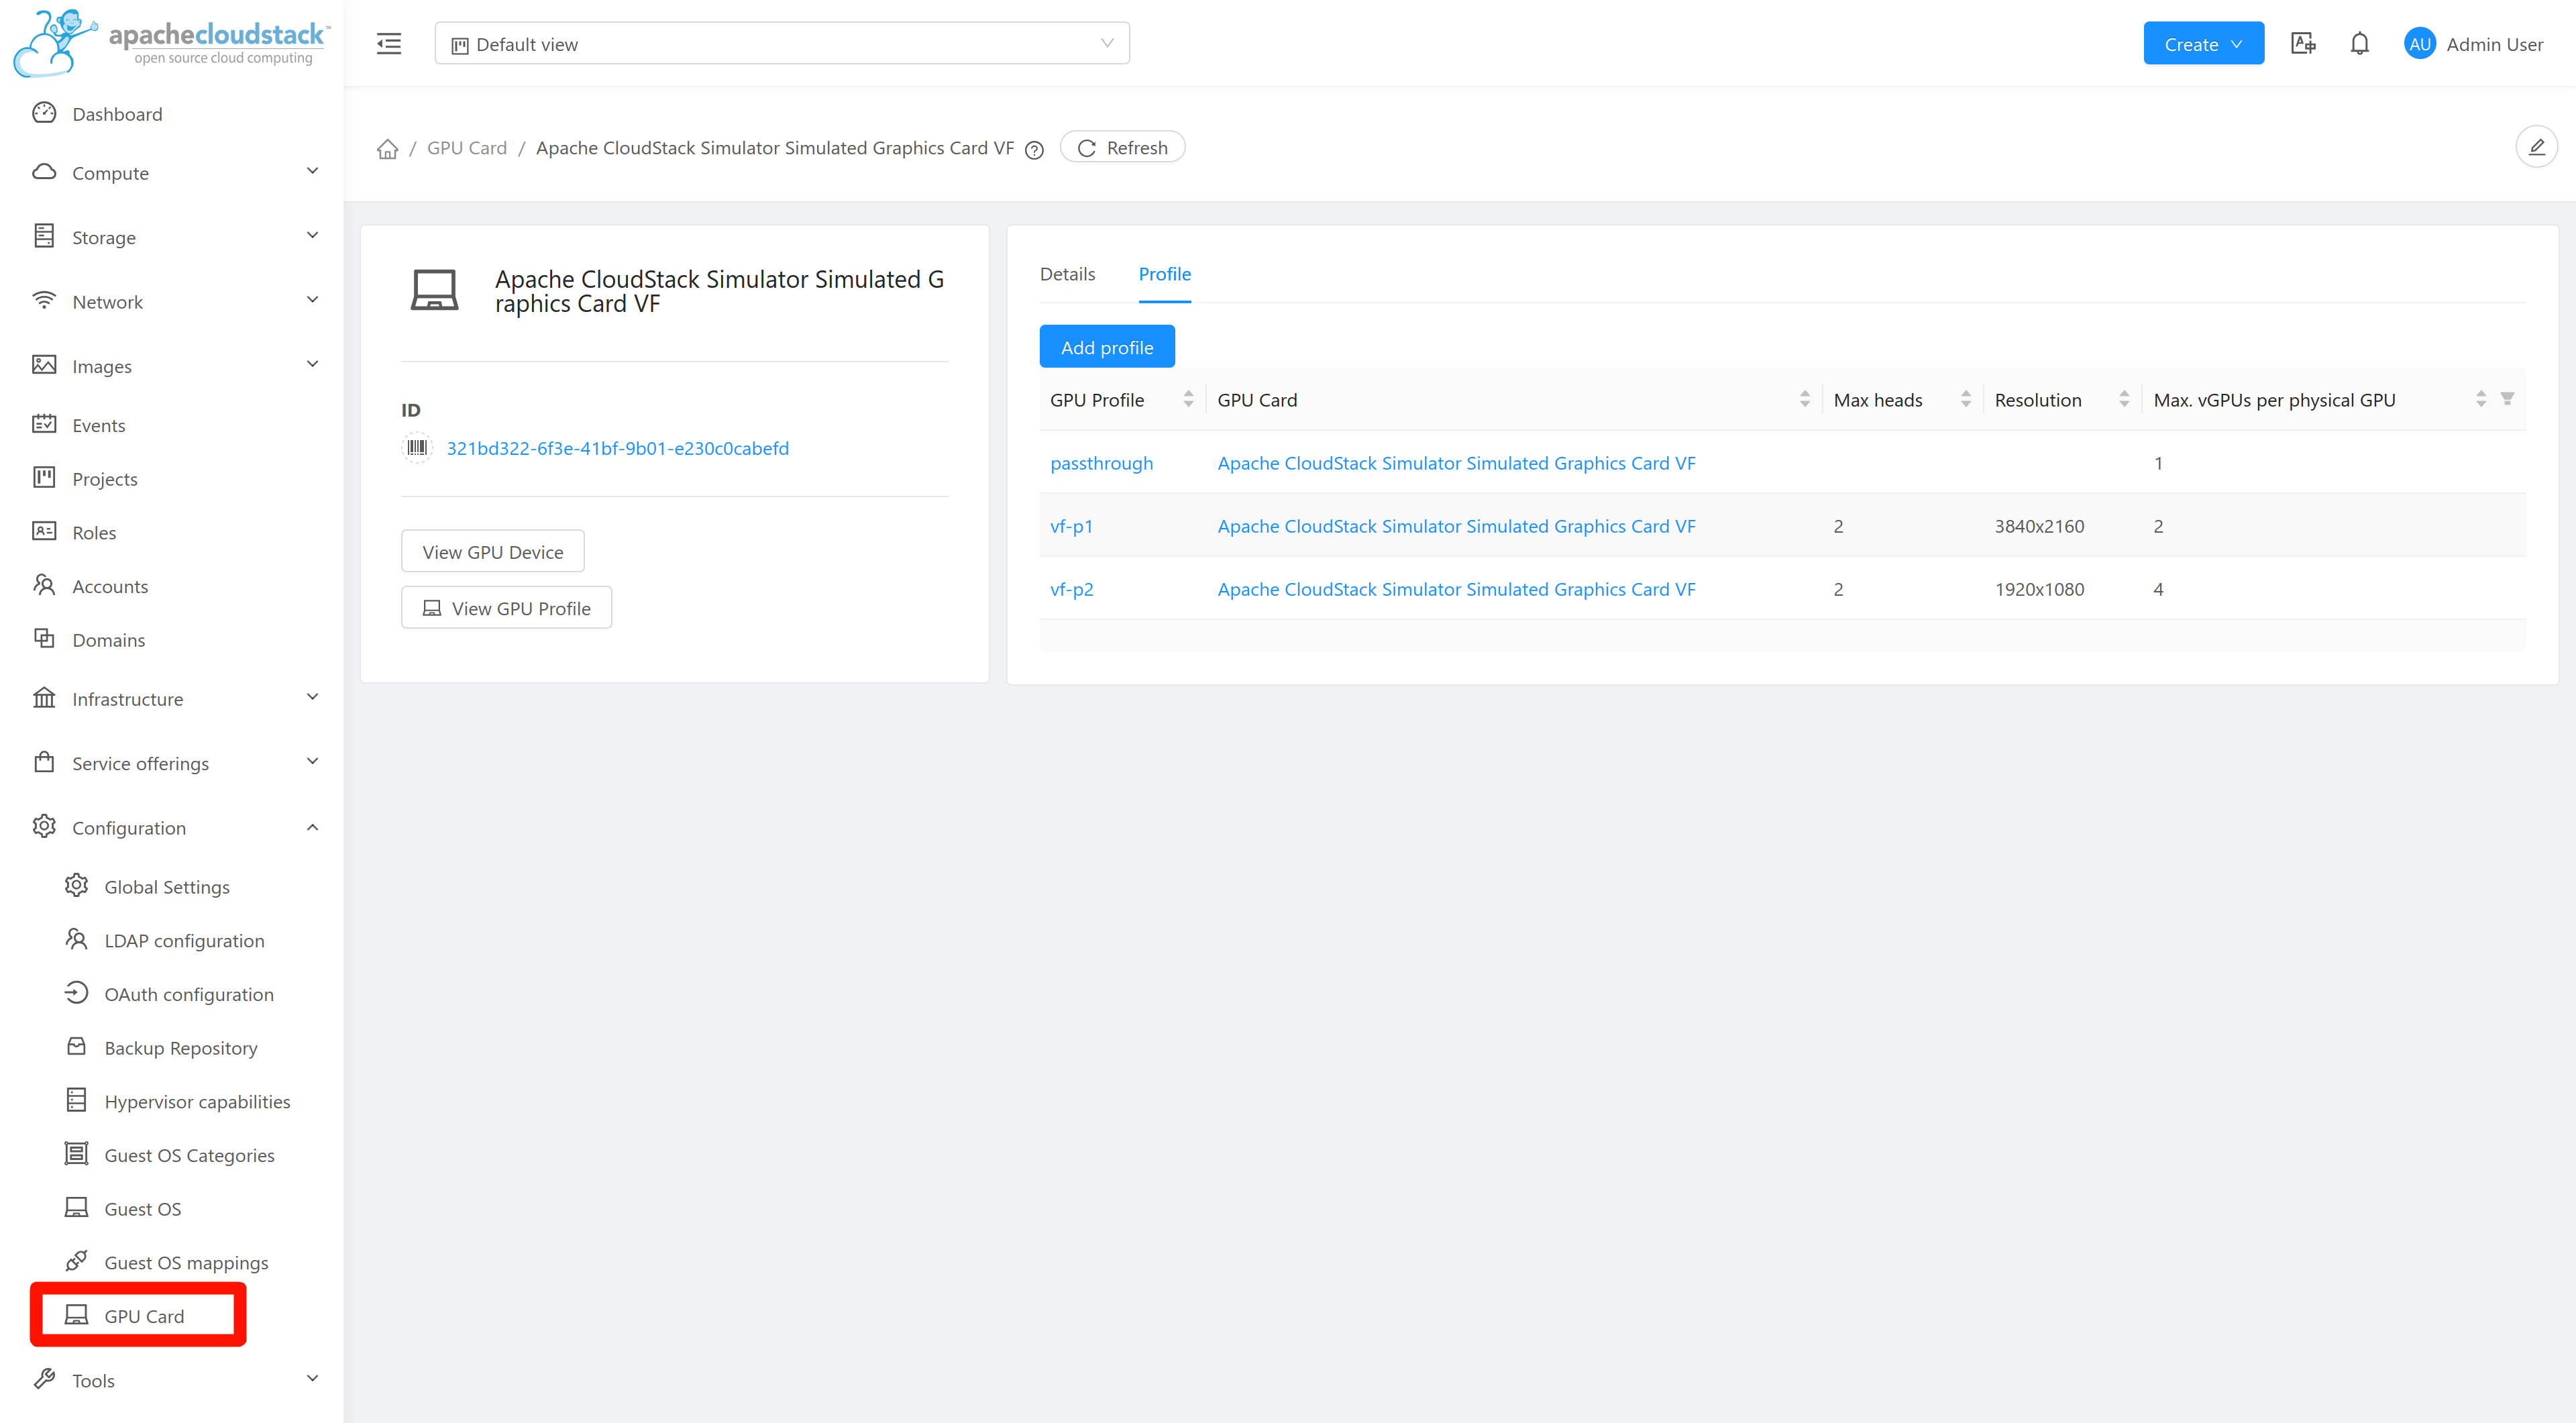
Task: Click the help question mark icon
Action: pos(1035,150)
